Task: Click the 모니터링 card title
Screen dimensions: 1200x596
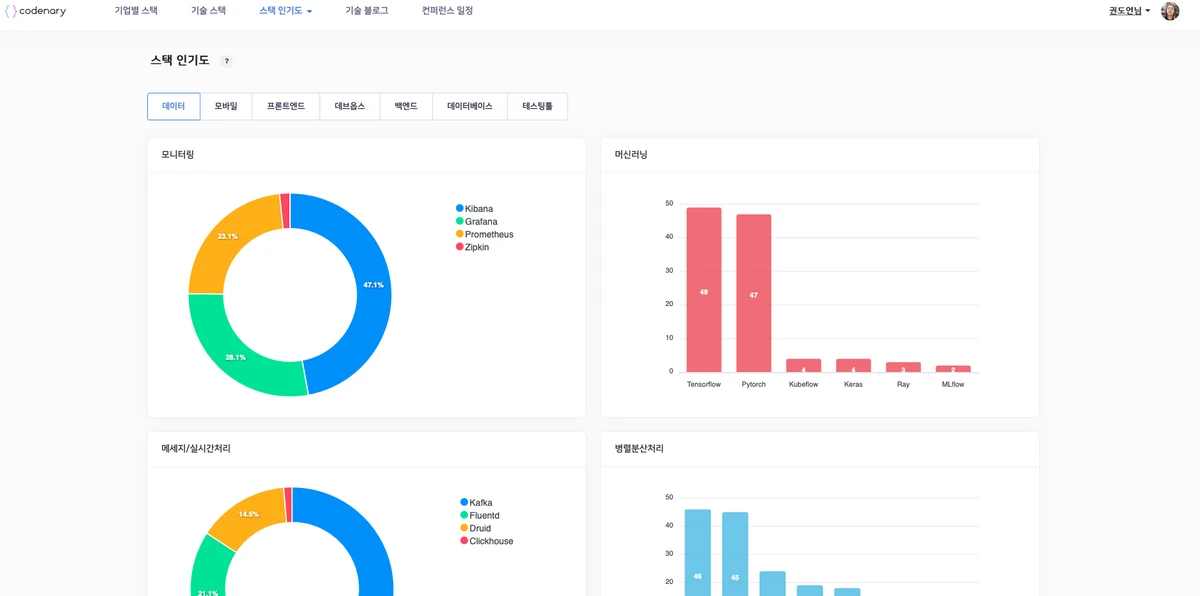Action: (178, 155)
